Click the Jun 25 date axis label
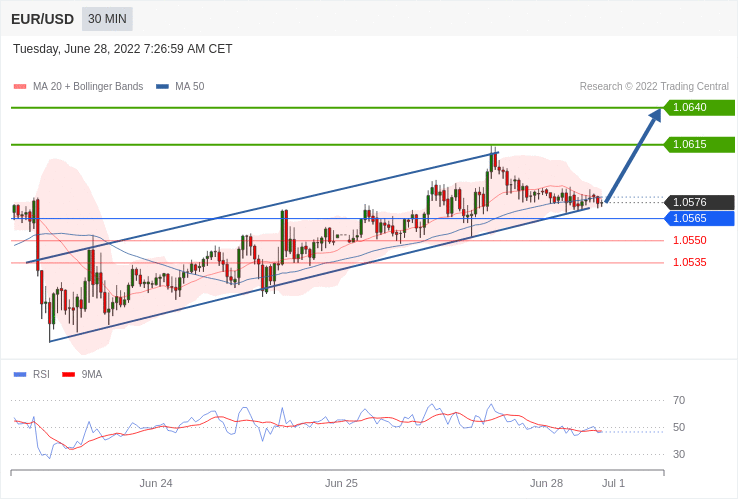The image size is (738, 500). [341, 483]
